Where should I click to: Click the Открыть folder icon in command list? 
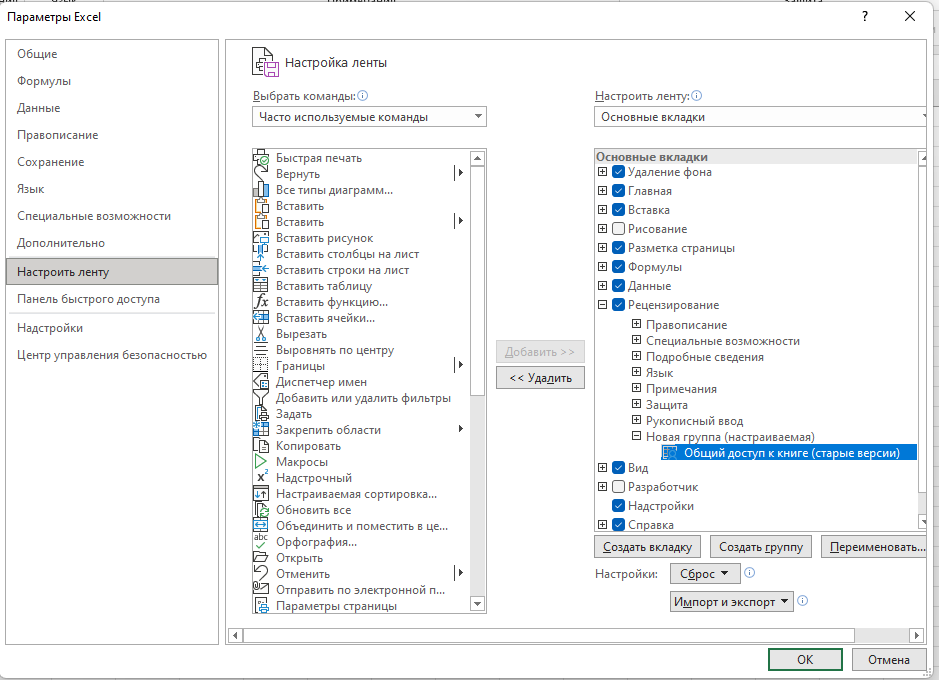pyautogui.click(x=261, y=557)
